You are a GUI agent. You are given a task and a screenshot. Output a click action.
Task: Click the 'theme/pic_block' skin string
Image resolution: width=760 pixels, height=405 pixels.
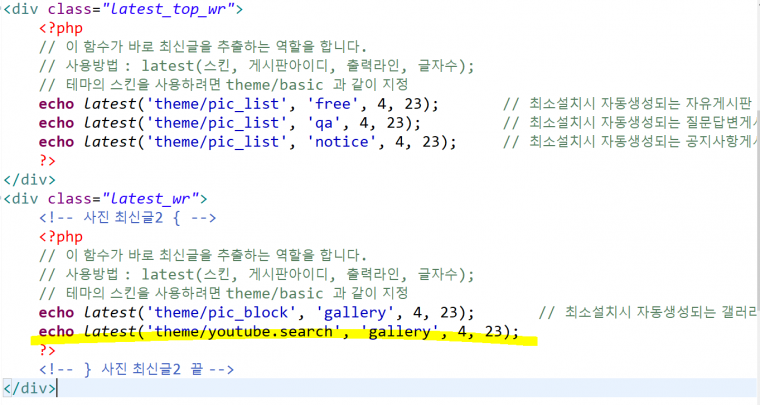[x=222, y=312]
